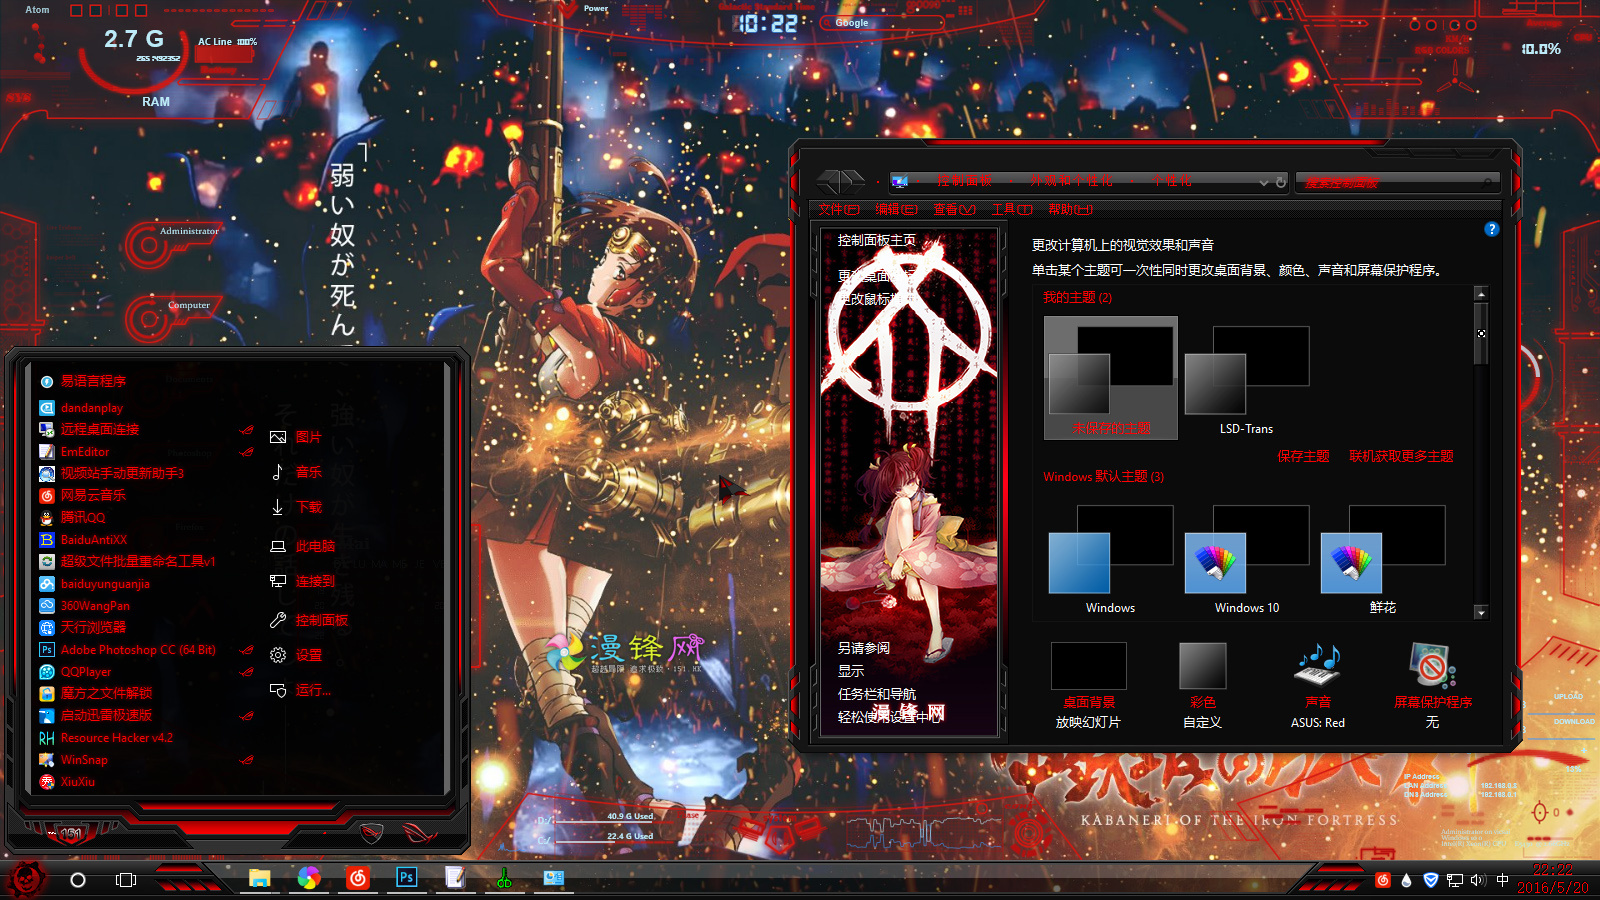Go to 控制面板主页 in the sidebar
This screenshot has width=1600, height=900.
877,240
